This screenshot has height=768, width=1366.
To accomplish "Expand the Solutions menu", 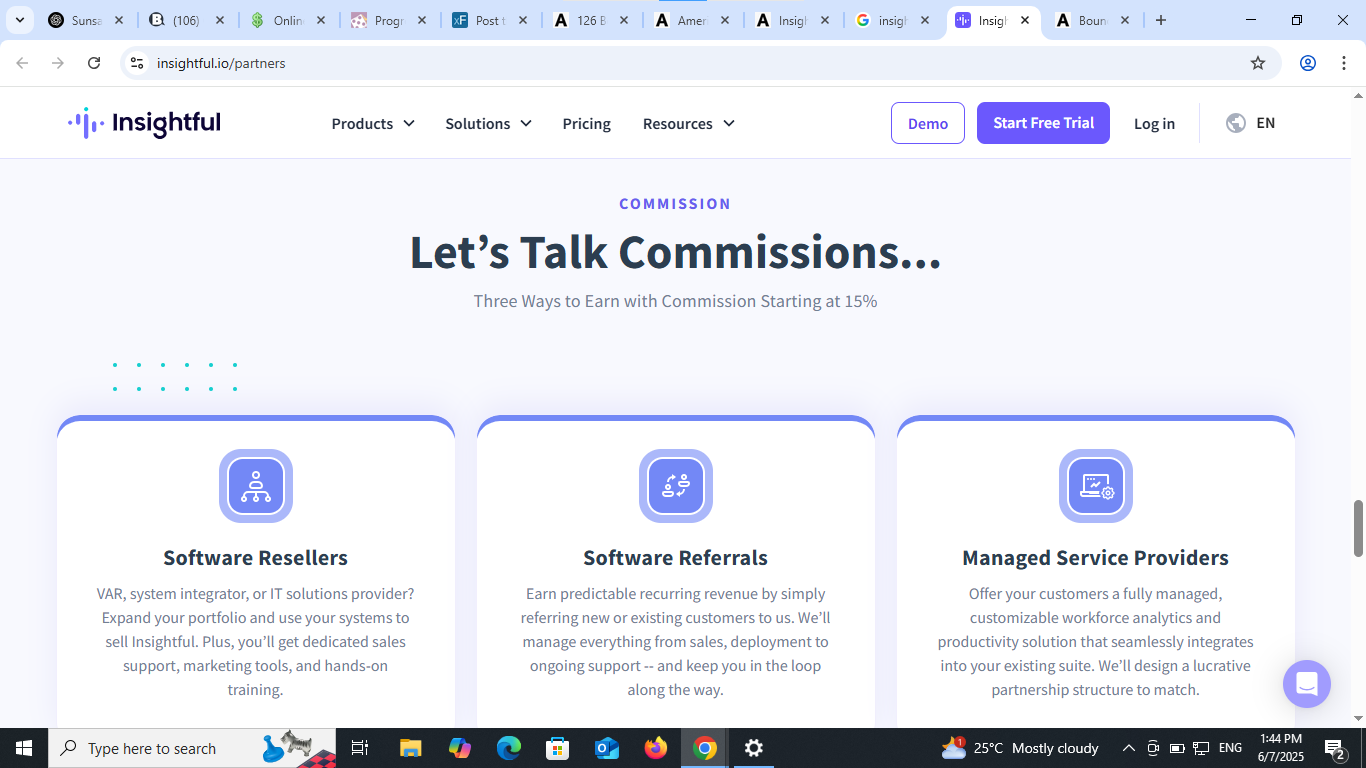I will click(x=488, y=124).
